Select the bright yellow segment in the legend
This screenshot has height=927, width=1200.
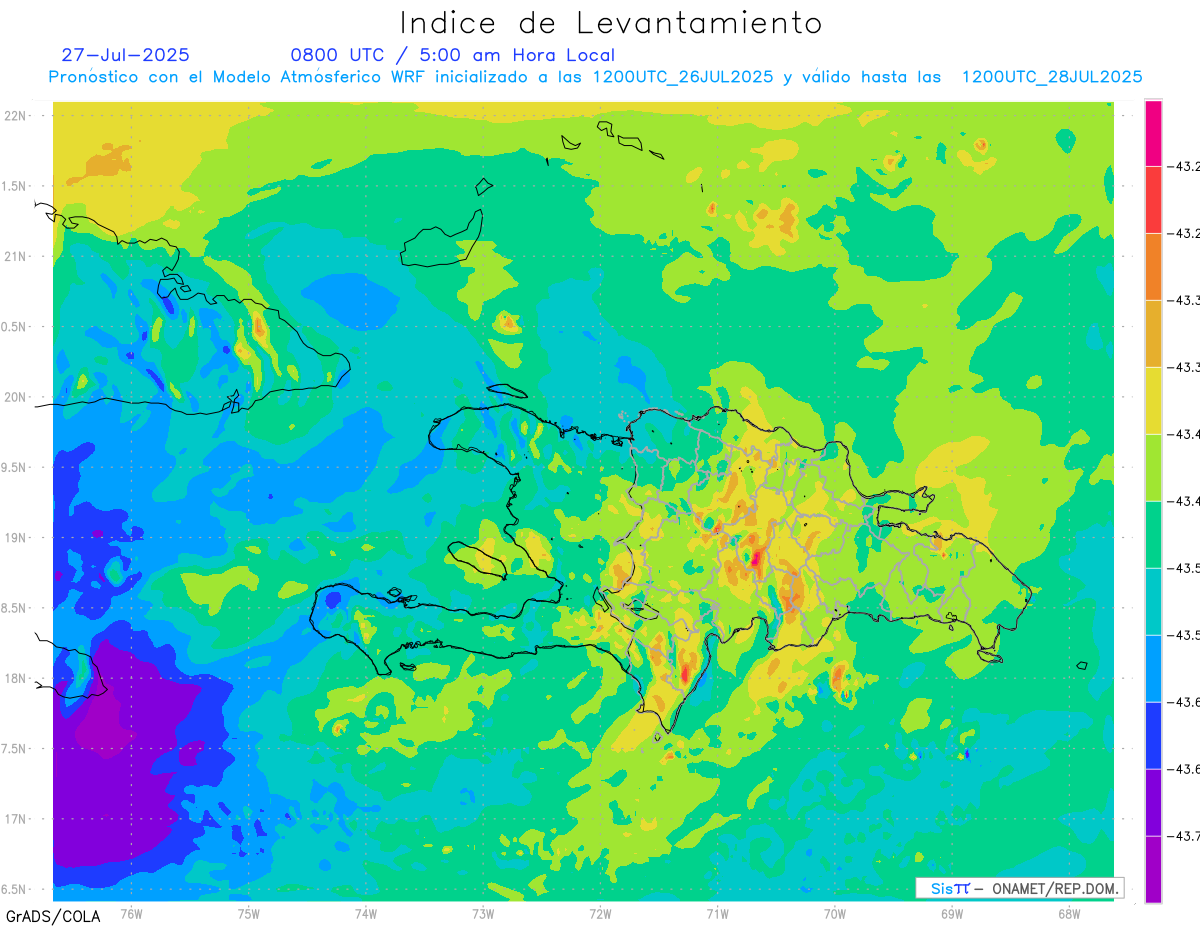[x=1153, y=400]
